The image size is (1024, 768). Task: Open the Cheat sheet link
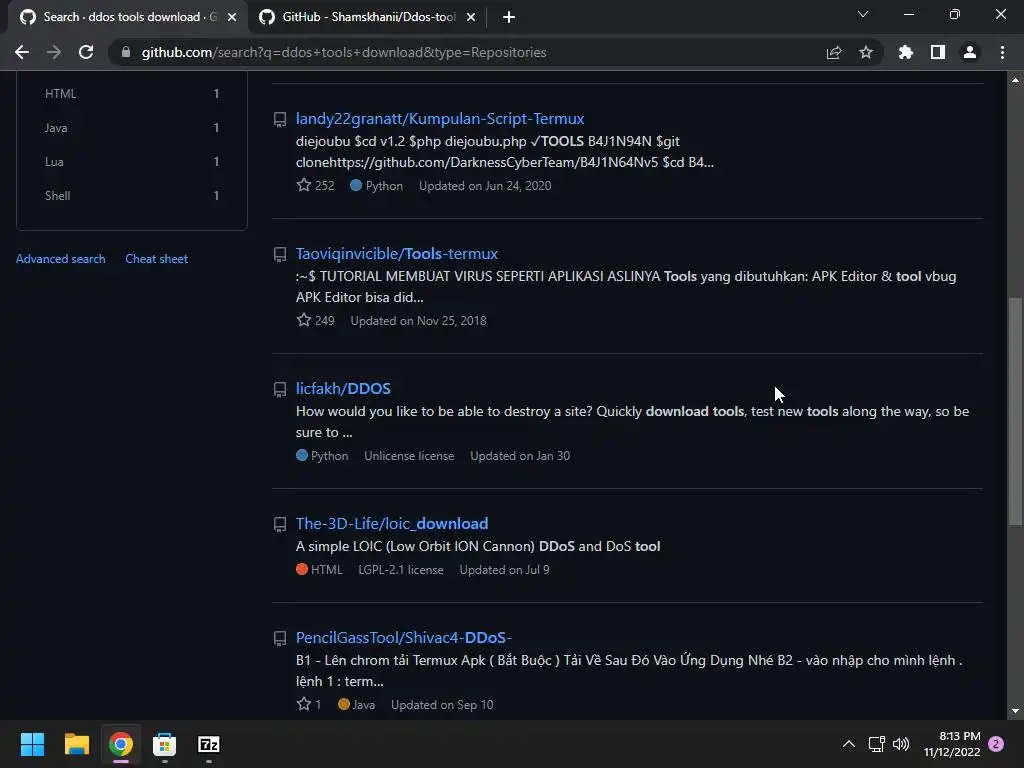pyautogui.click(x=157, y=259)
